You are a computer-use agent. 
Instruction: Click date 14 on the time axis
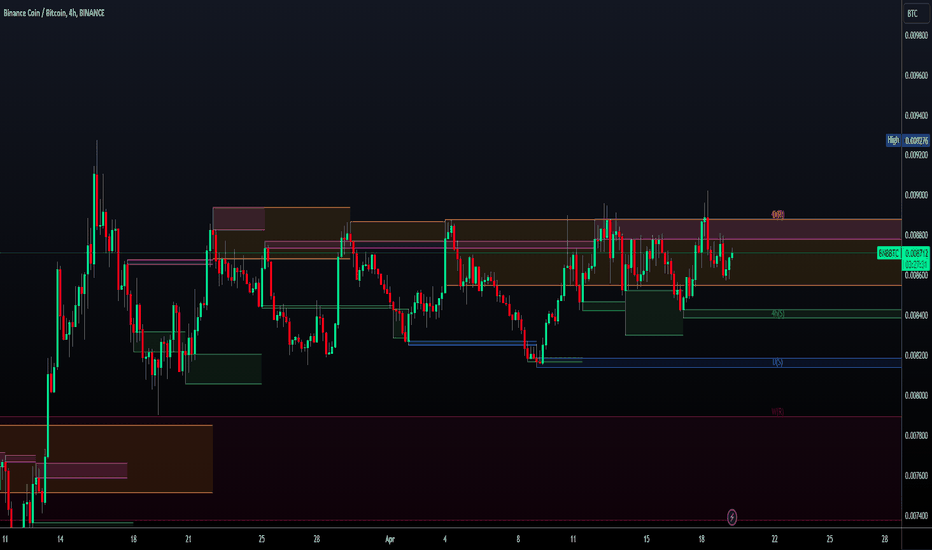pos(60,539)
